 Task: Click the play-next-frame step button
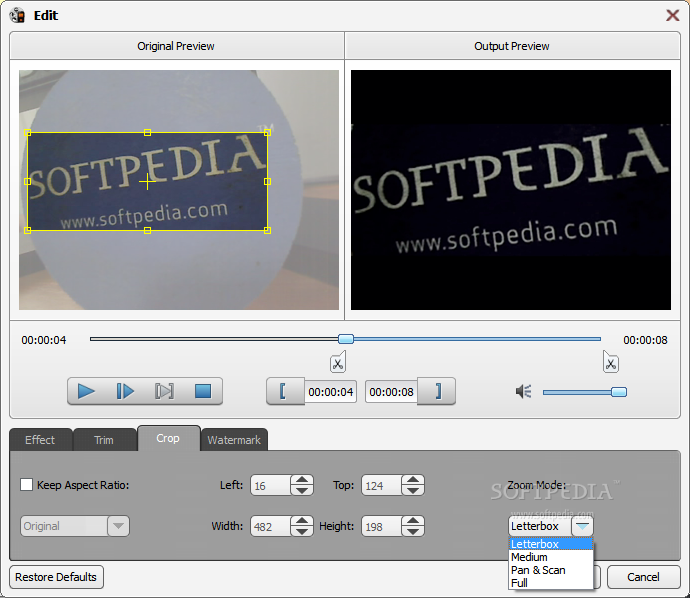[125, 391]
